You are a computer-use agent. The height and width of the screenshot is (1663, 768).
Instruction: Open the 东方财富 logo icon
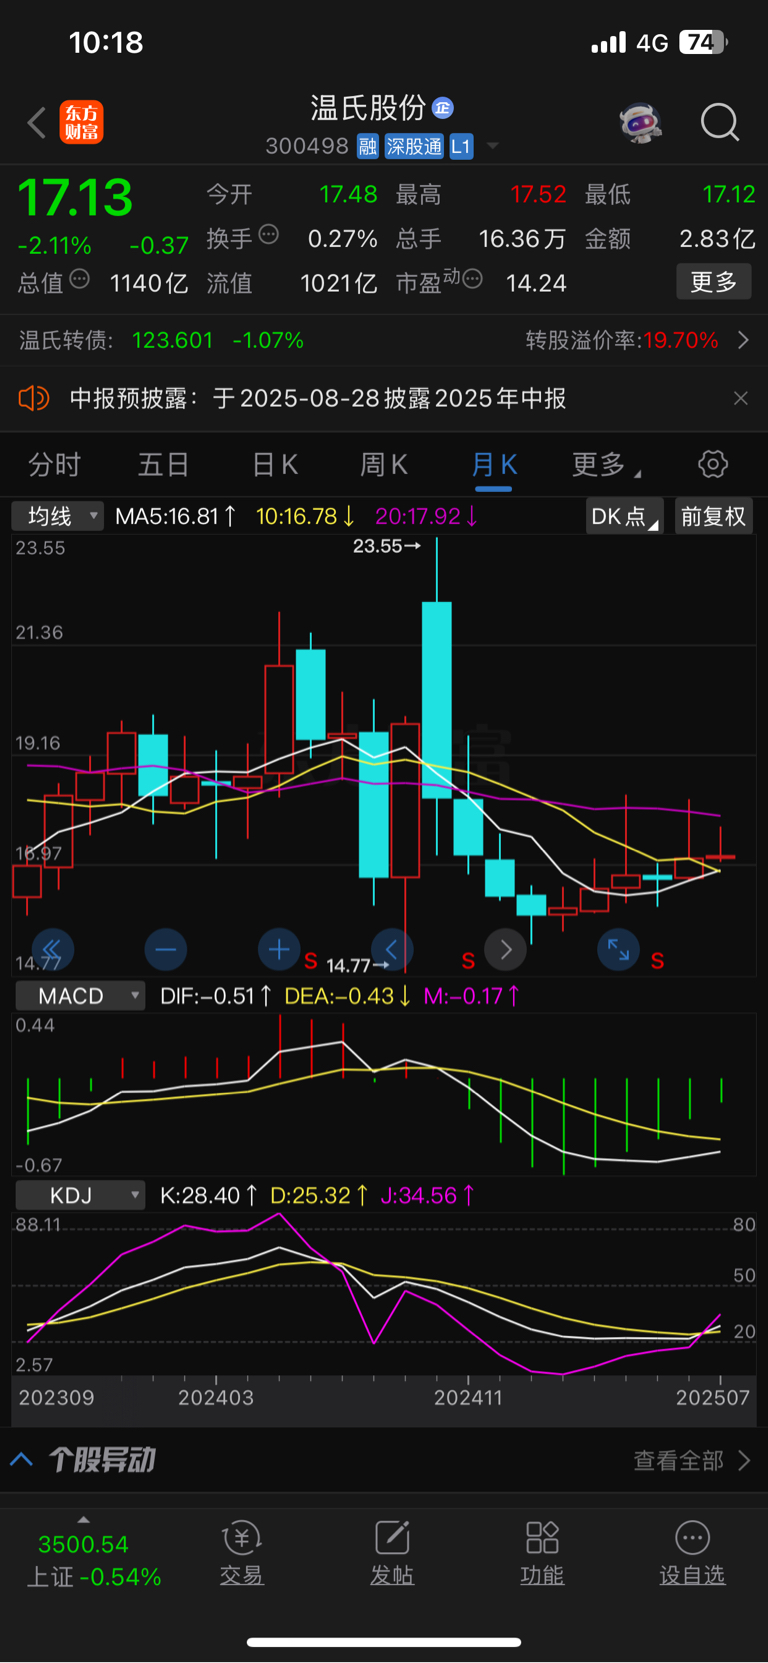pos(82,123)
